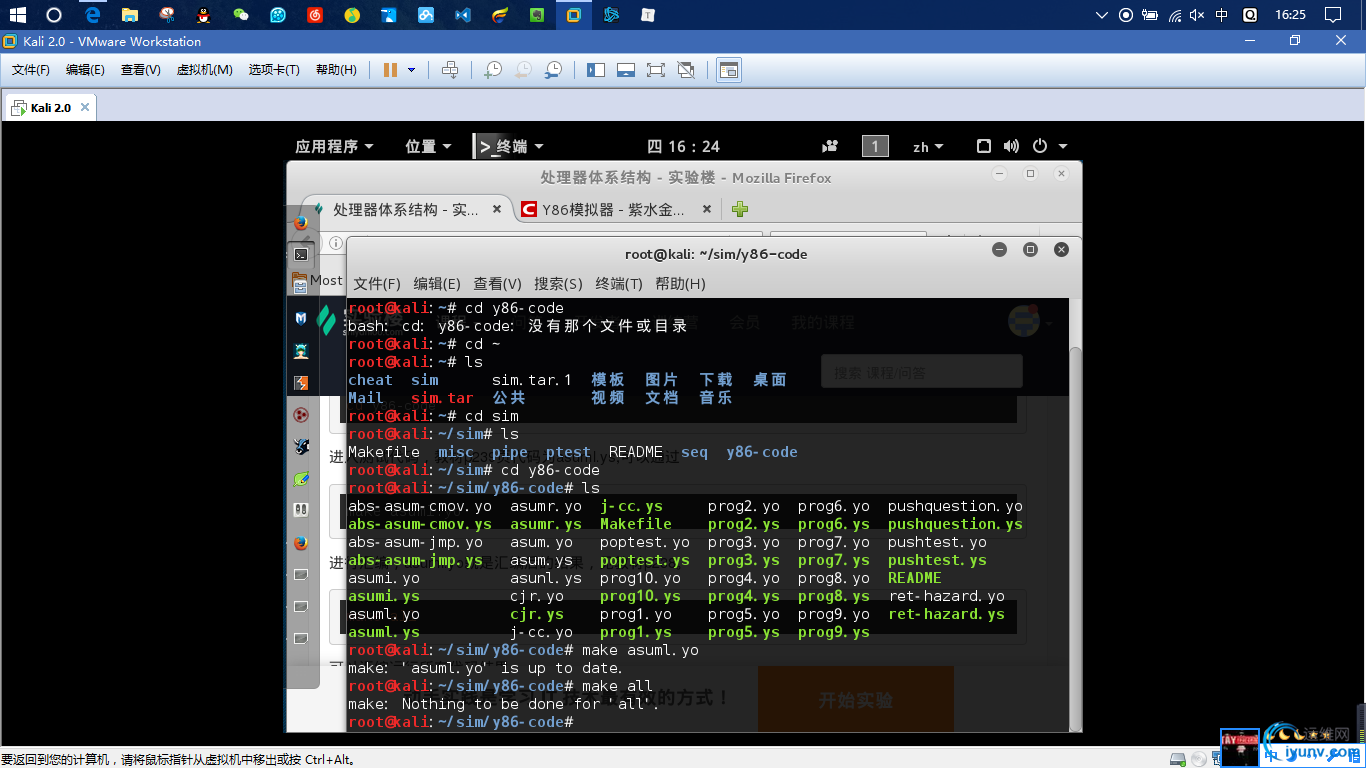The width and height of the screenshot is (1366, 768).
Task: Switch to the Y86模拟器 Firefox tab
Action: pyautogui.click(x=613, y=210)
